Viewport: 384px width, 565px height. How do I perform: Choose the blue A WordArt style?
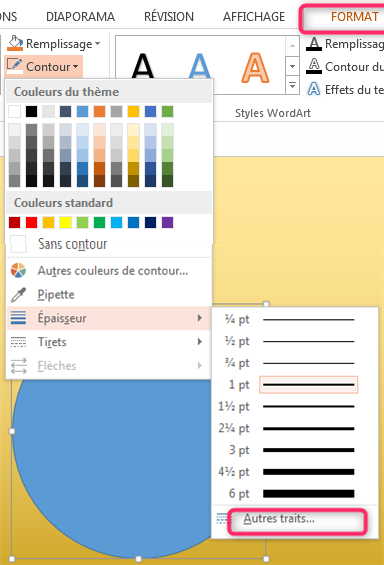199,66
